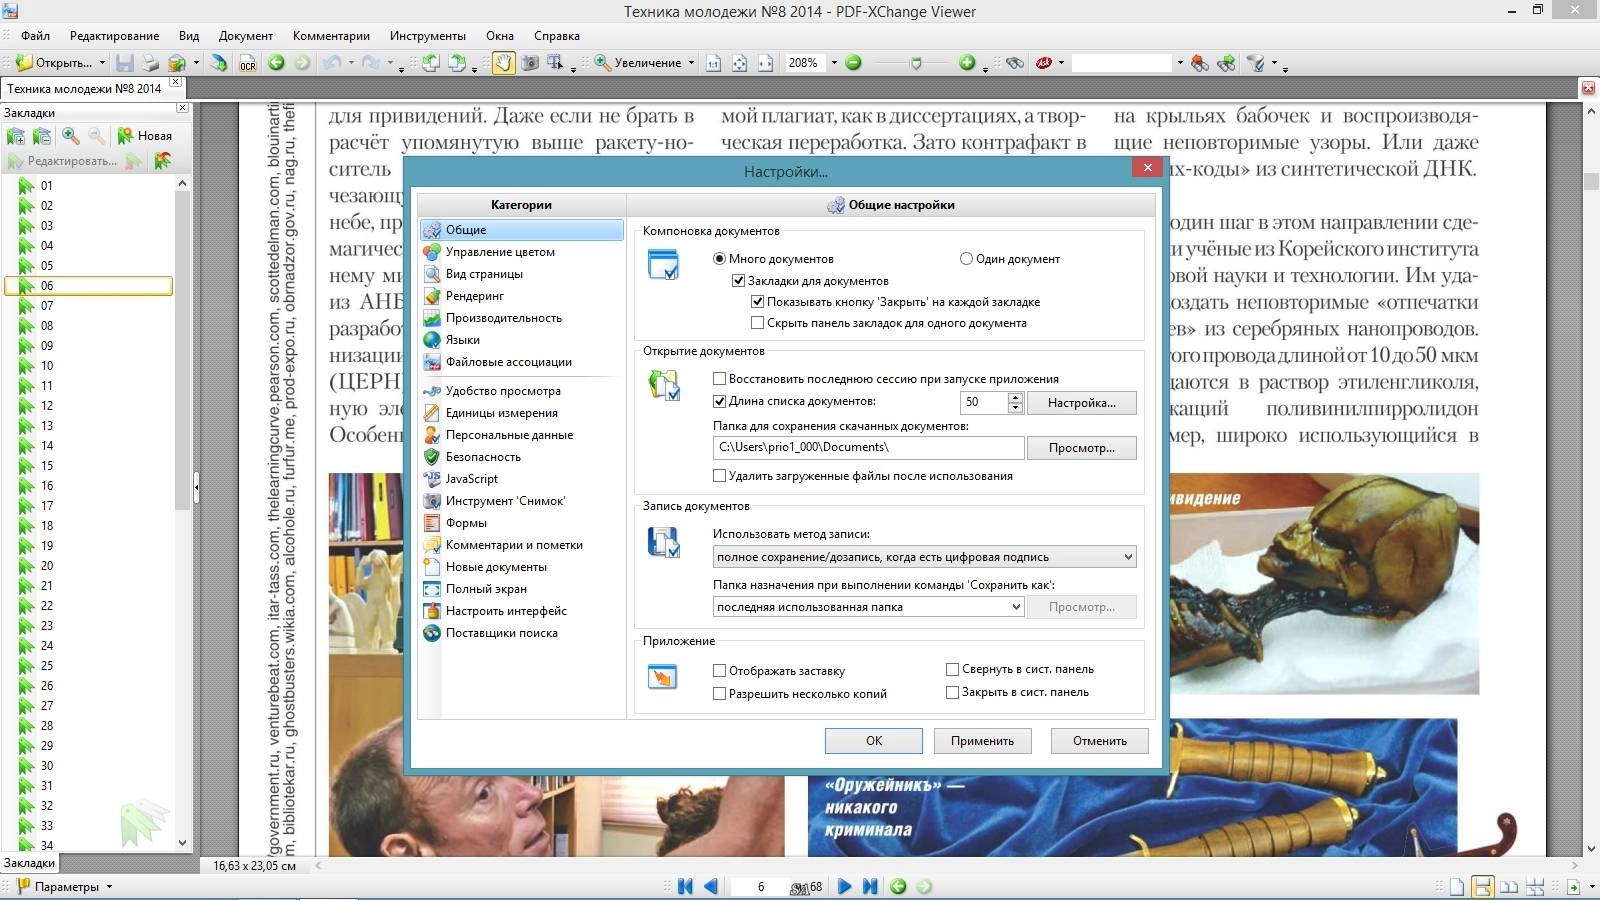Click the 'Новая' bookmark button

coord(145,136)
